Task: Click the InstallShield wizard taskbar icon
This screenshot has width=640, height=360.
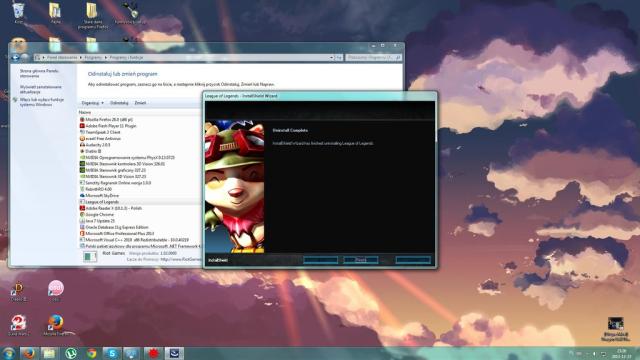Action: tap(174, 353)
